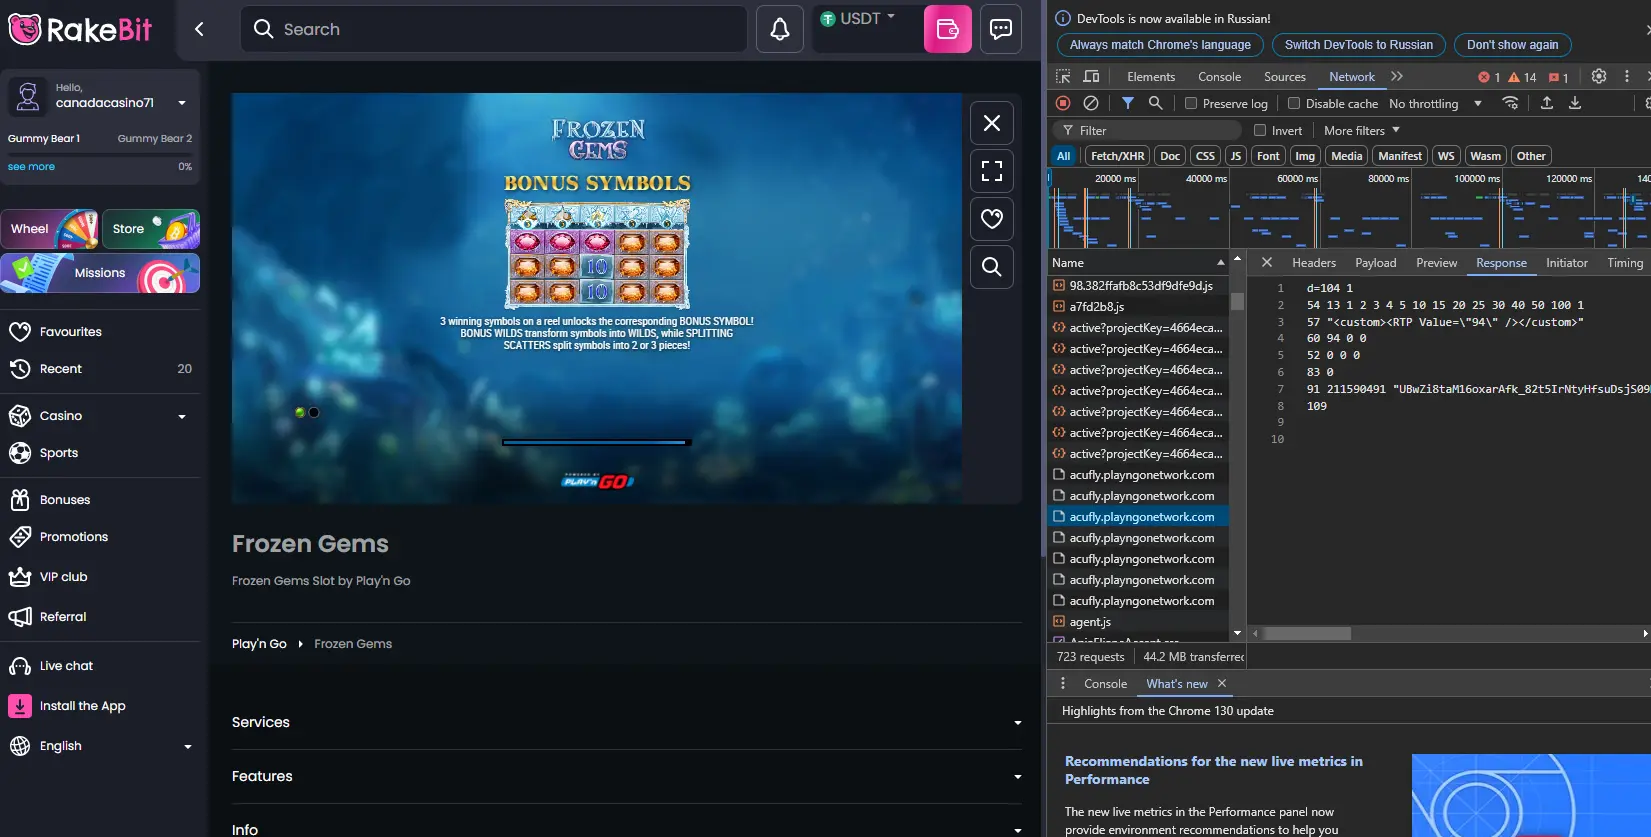Screen dimensions: 1651x837
Task: Tick the Invert filter checkbox
Action: [1260, 130]
